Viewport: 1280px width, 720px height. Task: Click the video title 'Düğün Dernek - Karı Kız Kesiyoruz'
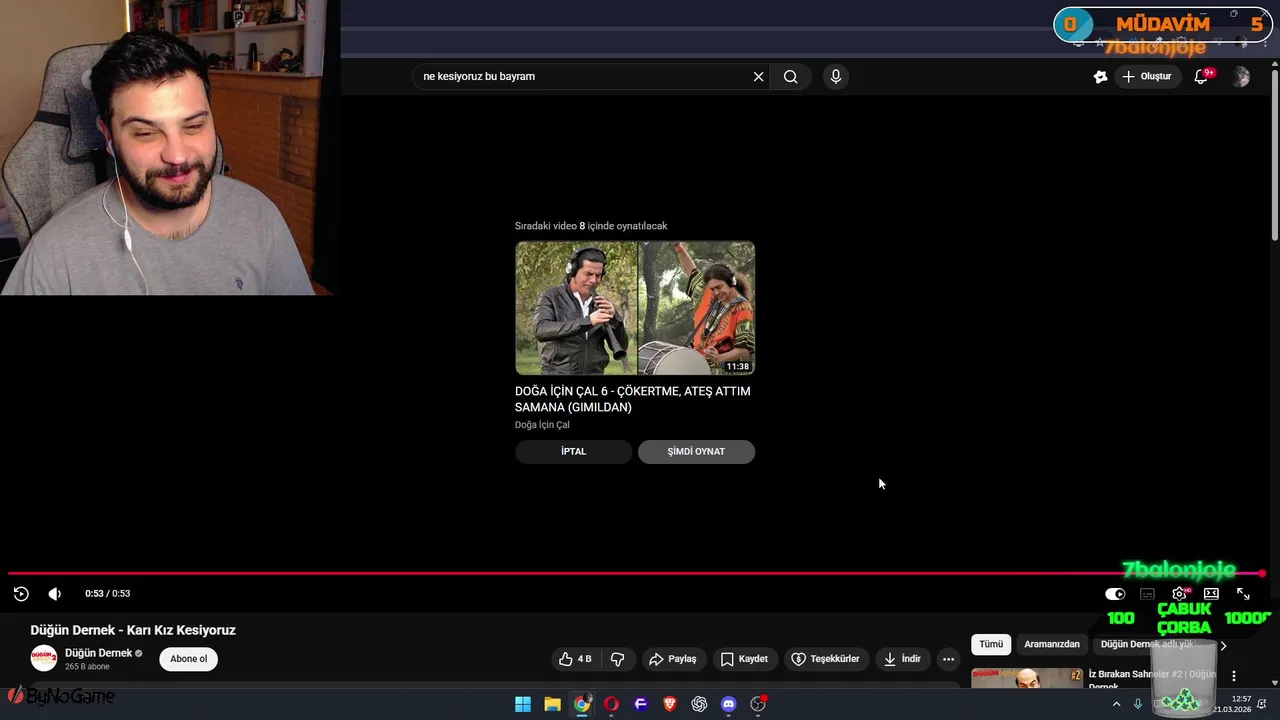tap(133, 630)
